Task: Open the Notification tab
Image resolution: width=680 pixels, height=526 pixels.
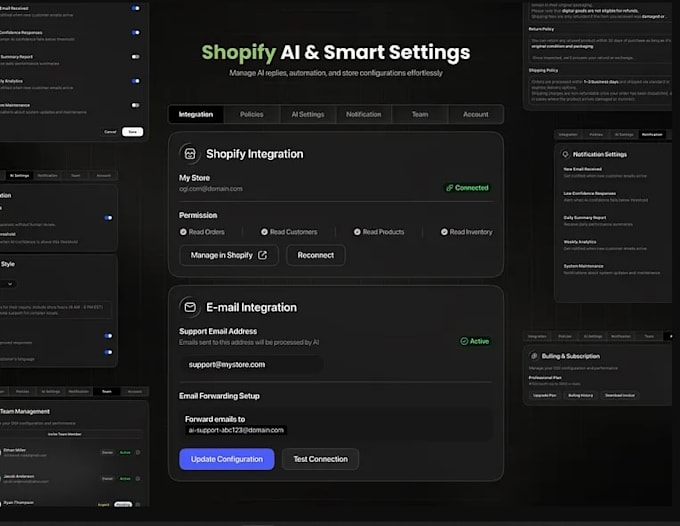Action: [364, 114]
